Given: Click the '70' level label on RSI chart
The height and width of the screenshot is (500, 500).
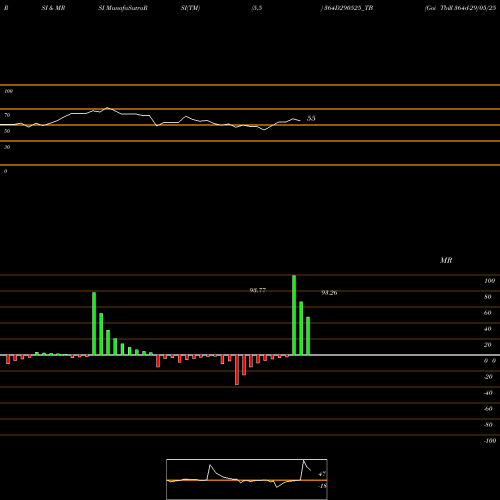Looking at the screenshot, I should coord(7,115).
